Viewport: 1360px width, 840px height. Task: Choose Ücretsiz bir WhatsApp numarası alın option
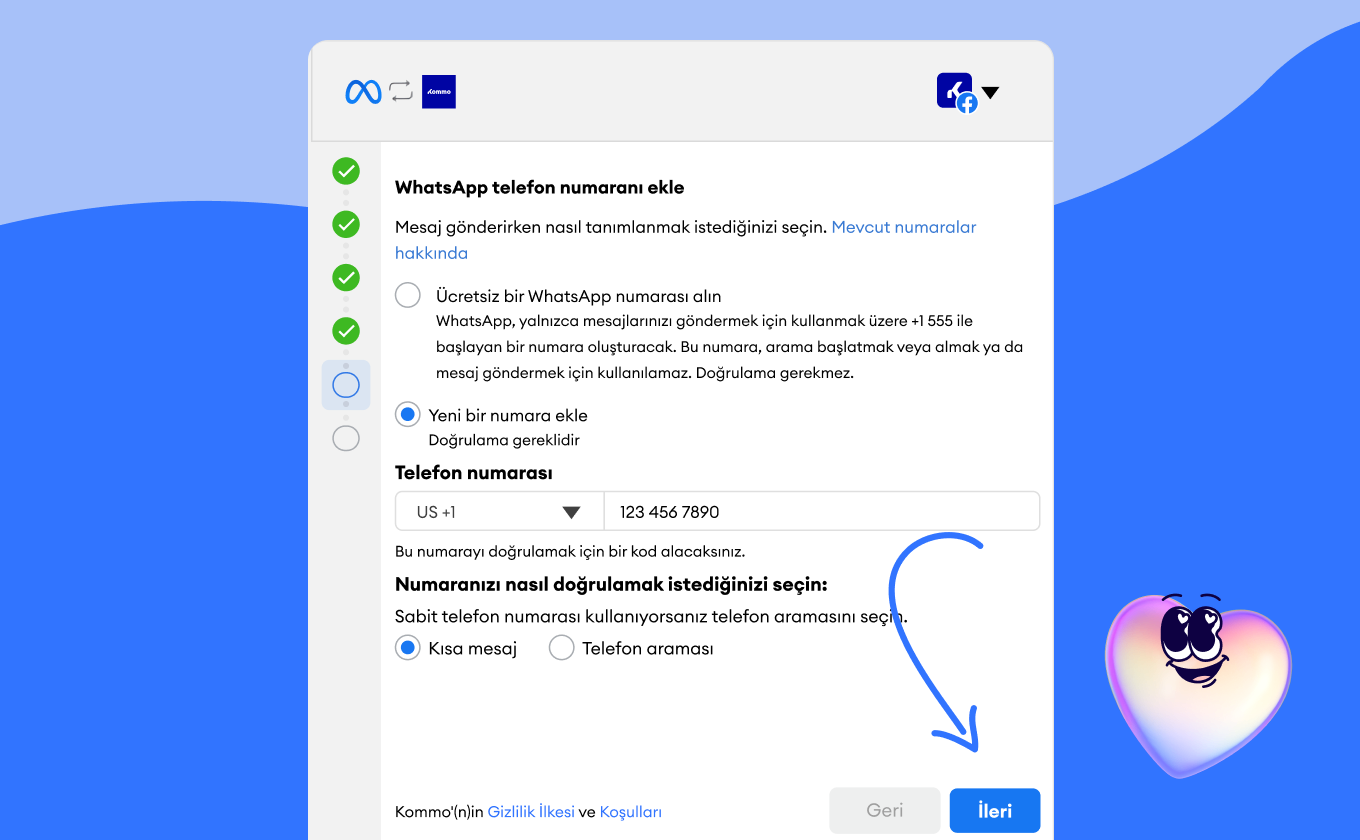pos(408,296)
